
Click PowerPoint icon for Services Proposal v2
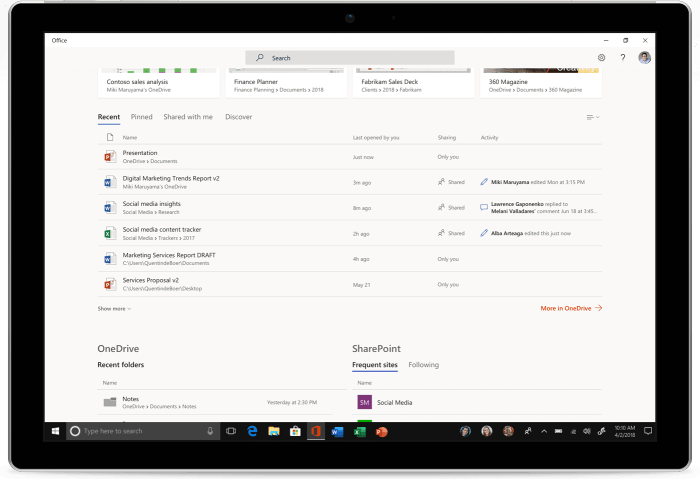tap(110, 284)
